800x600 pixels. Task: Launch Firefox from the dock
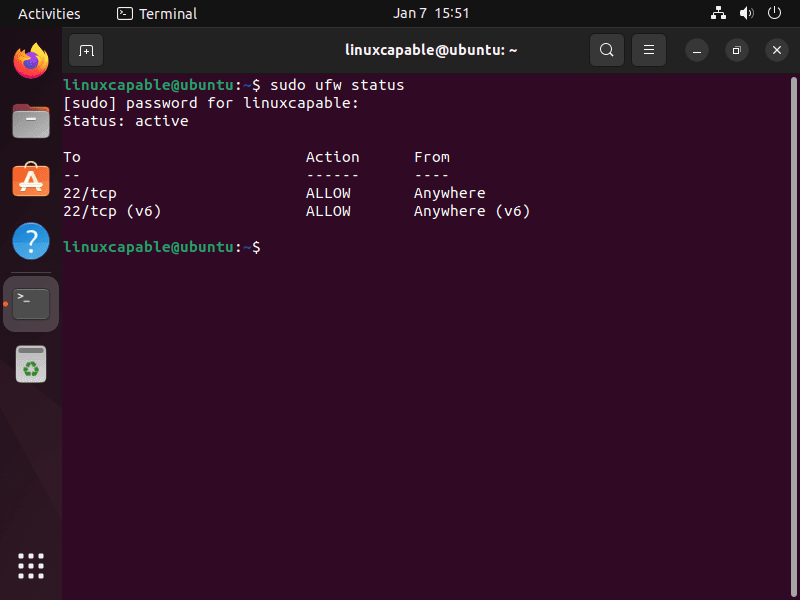(x=30, y=61)
